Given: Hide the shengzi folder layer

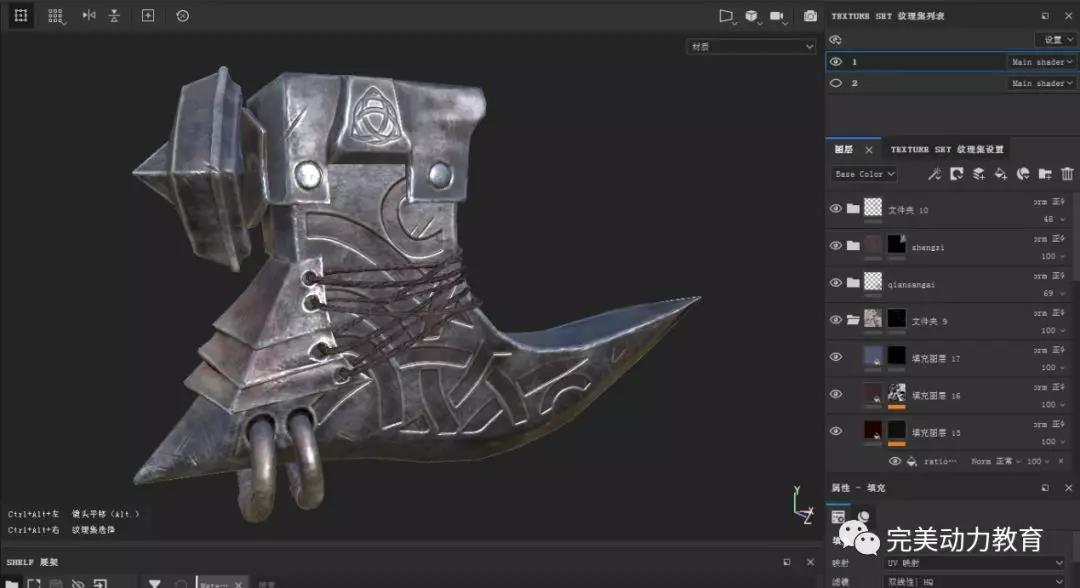Looking at the screenshot, I should point(836,245).
